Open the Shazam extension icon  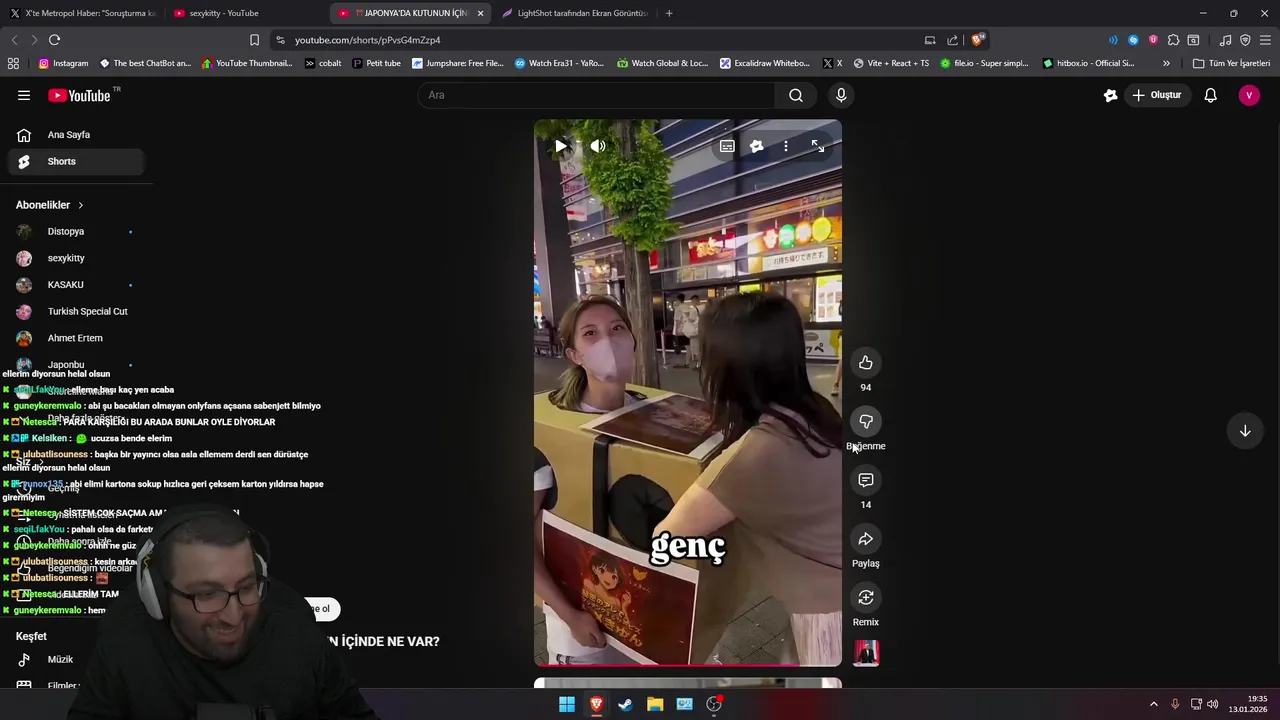(x=1133, y=40)
